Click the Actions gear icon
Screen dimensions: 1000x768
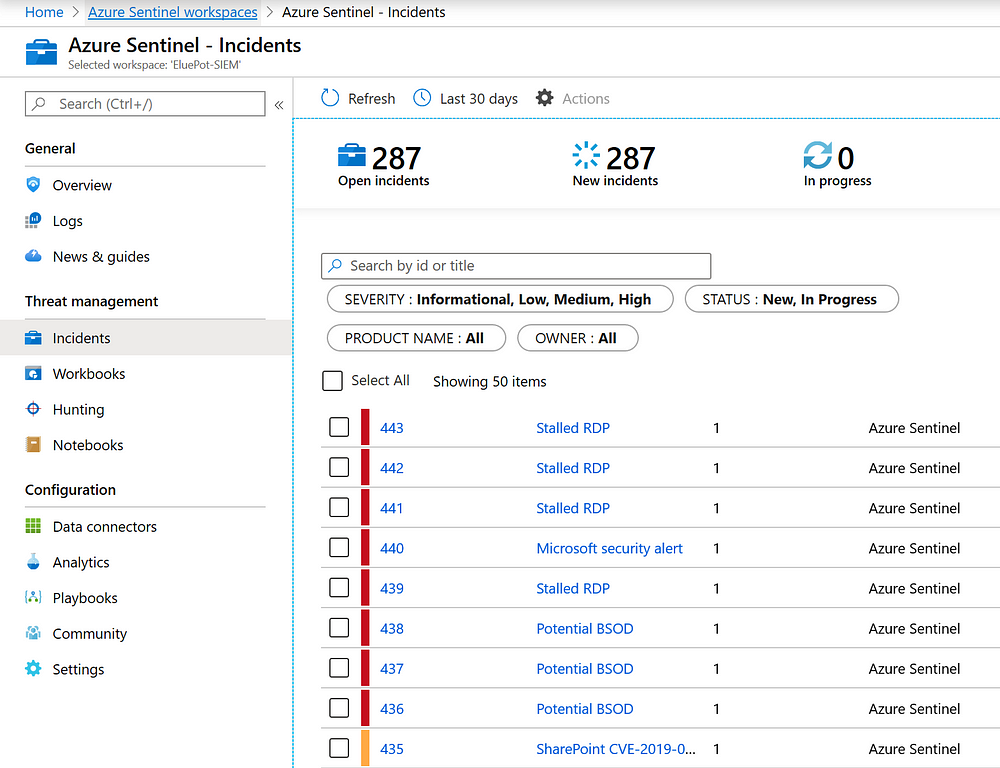coord(545,98)
